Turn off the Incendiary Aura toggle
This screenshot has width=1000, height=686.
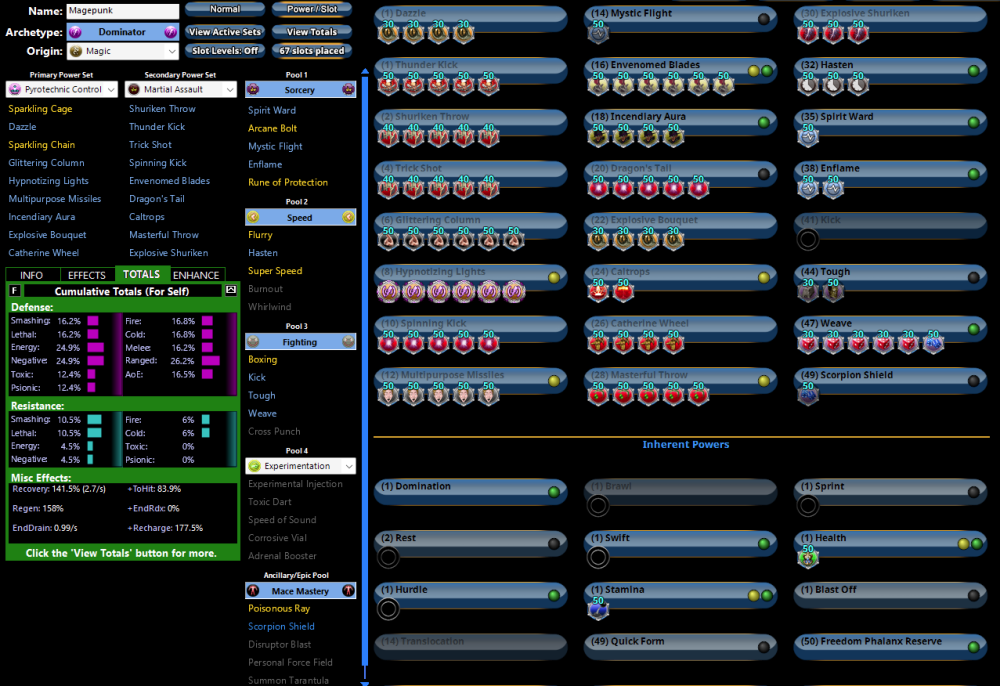click(764, 122)
